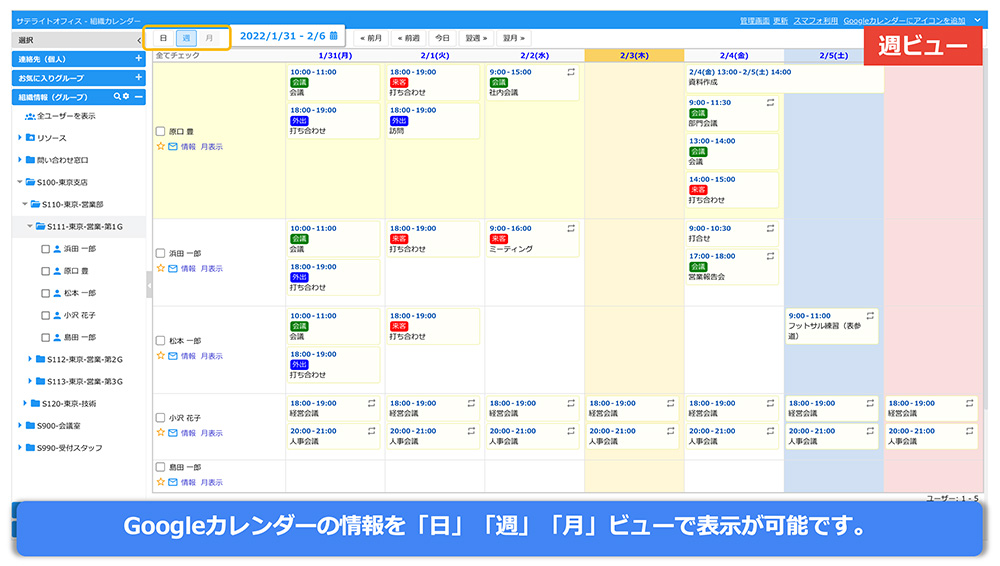1000x566 pixels.
Task: Open the スマフォ利用 link
Action: coord(816,21)
